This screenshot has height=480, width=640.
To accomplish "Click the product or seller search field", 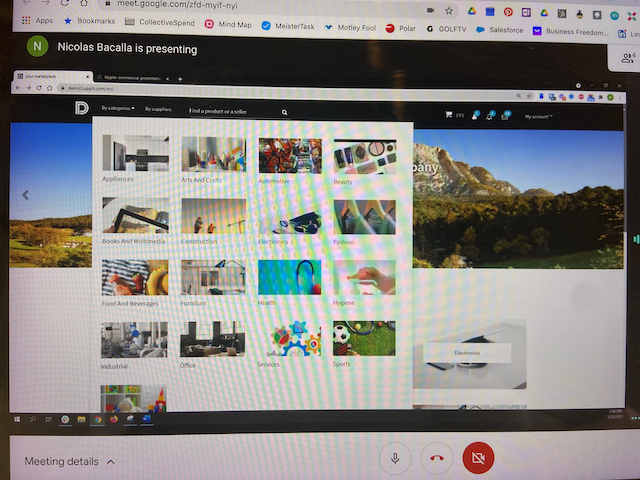I will click(230, 112).
